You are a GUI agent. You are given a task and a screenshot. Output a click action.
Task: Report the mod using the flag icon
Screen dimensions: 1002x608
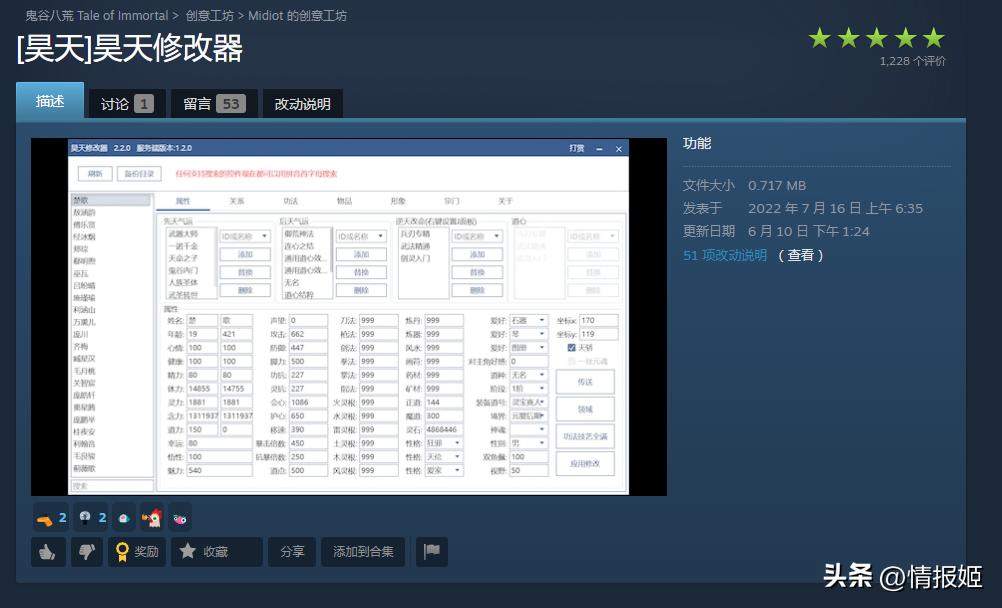tap(431, 551)
